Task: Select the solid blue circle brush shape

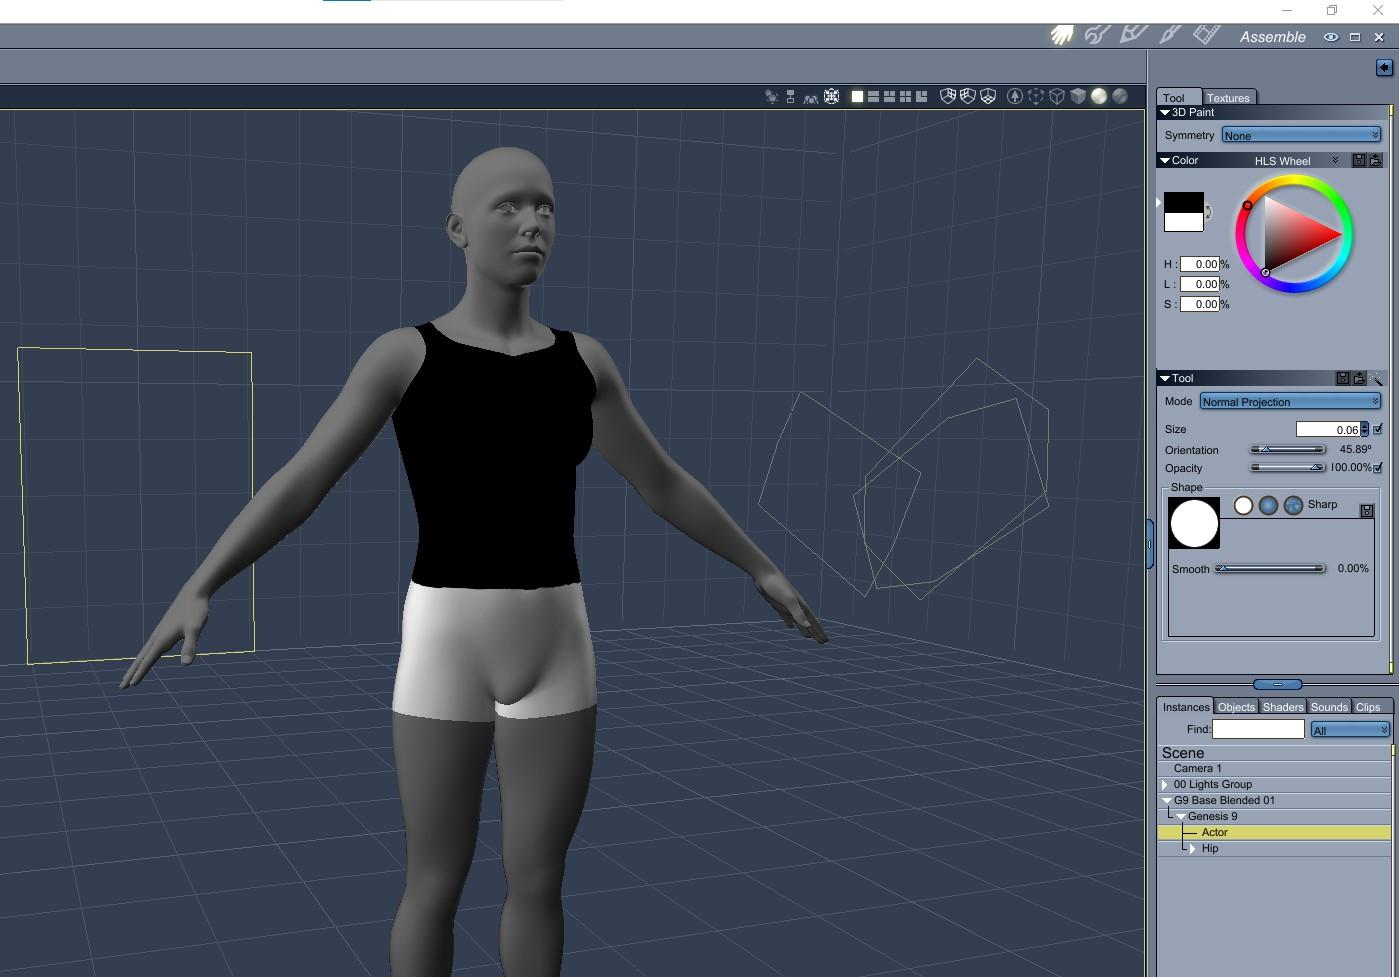Action: (x=1268, y=505)
